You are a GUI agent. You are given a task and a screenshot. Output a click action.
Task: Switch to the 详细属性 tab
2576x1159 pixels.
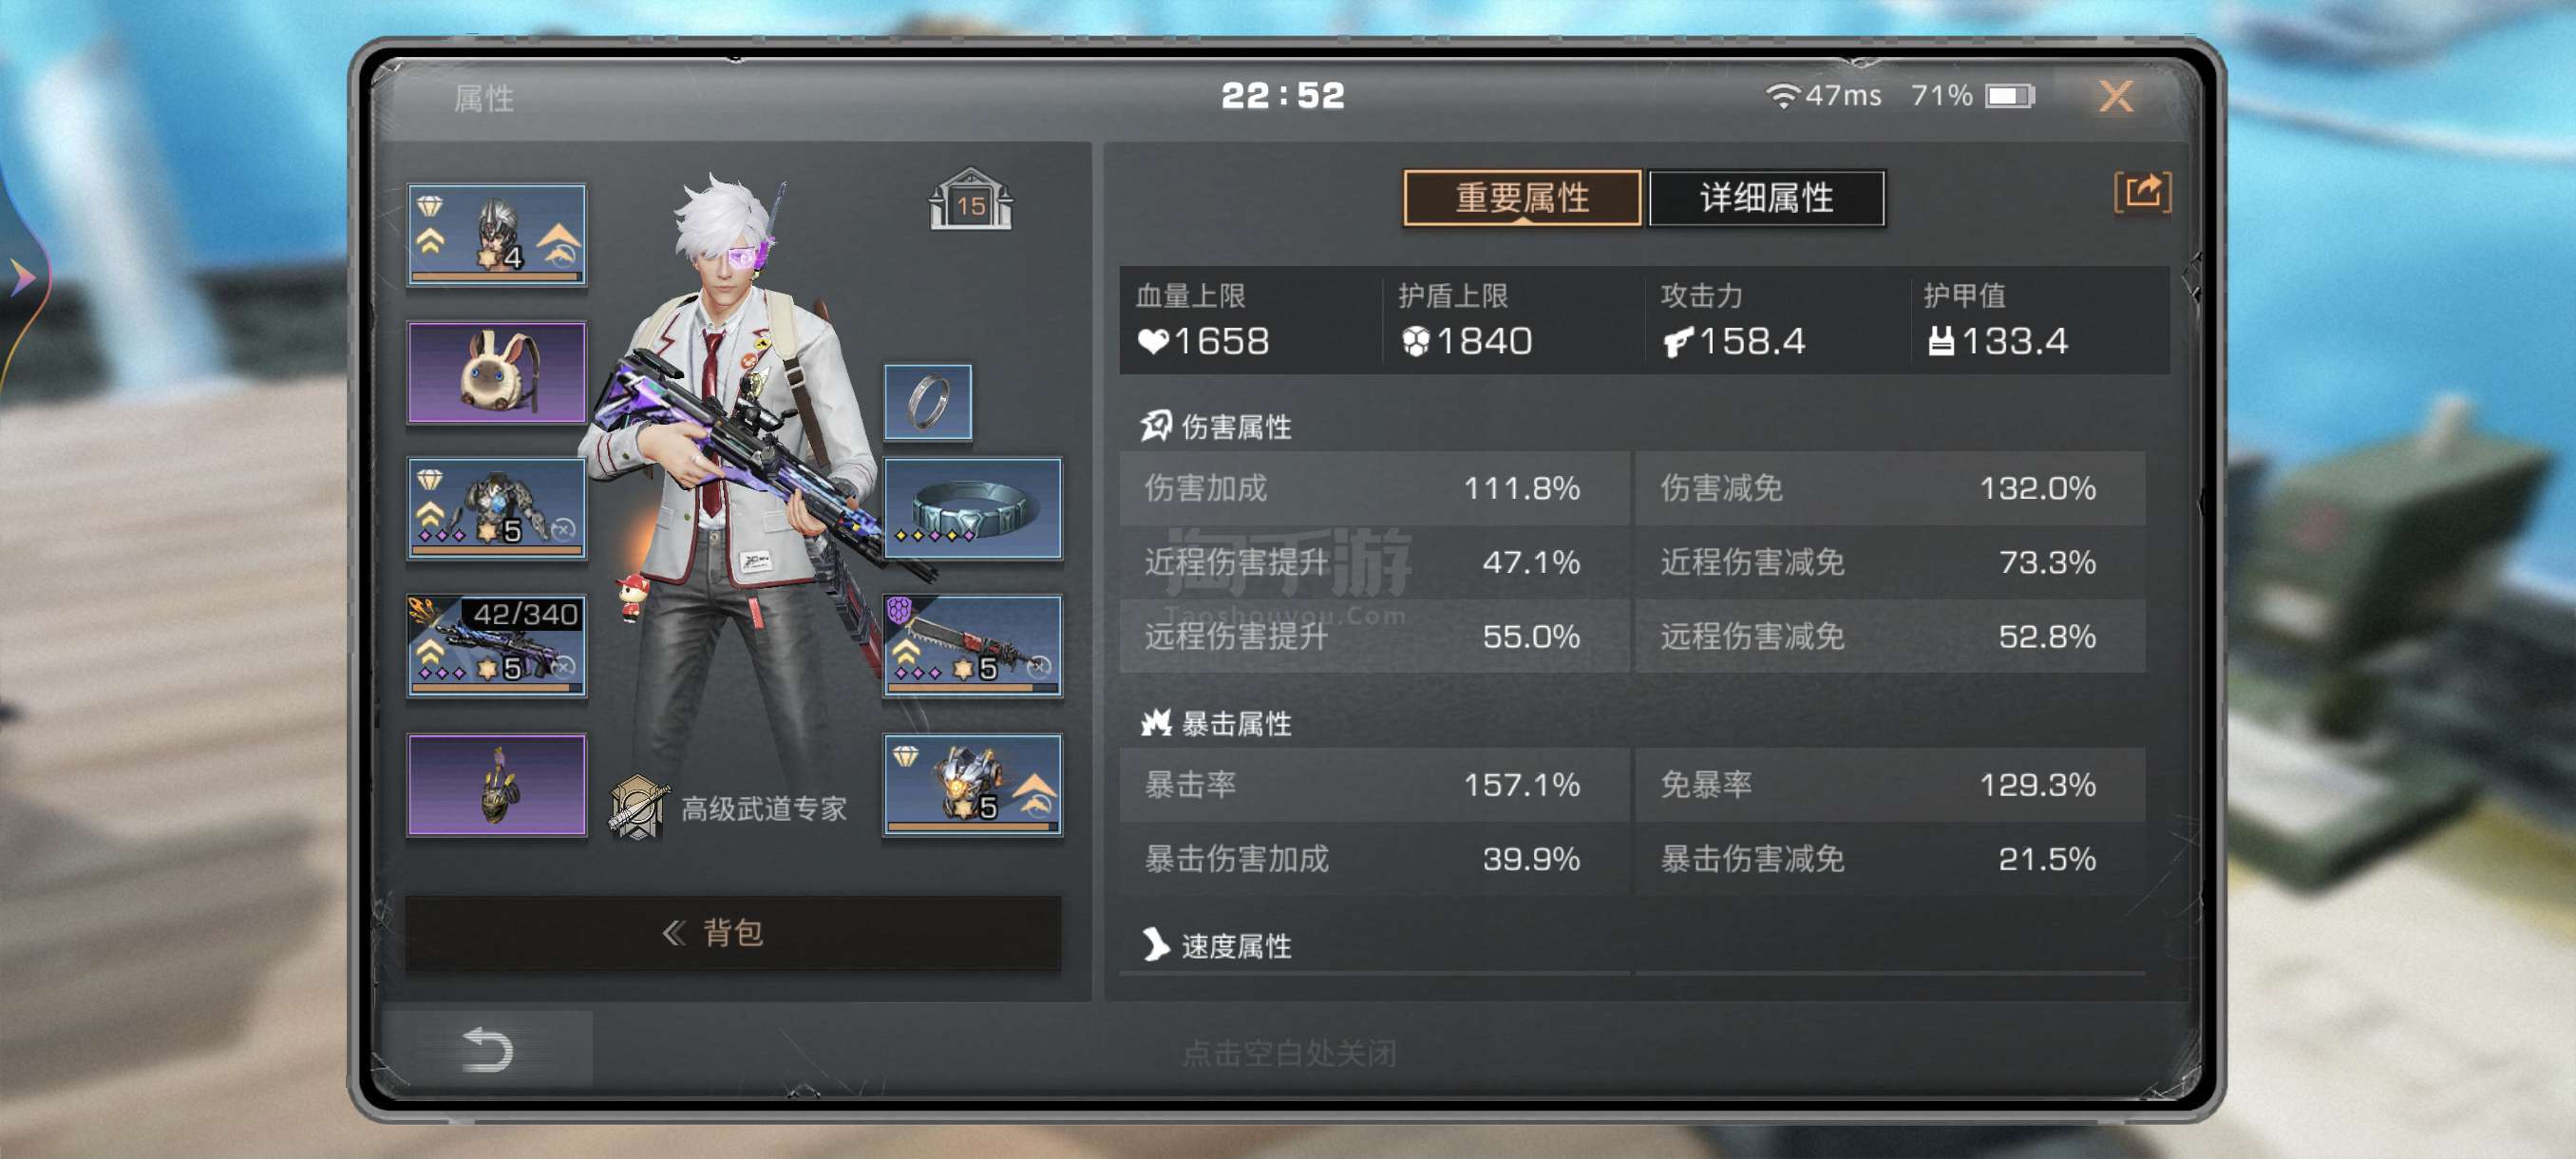(x=1766, y=198)
